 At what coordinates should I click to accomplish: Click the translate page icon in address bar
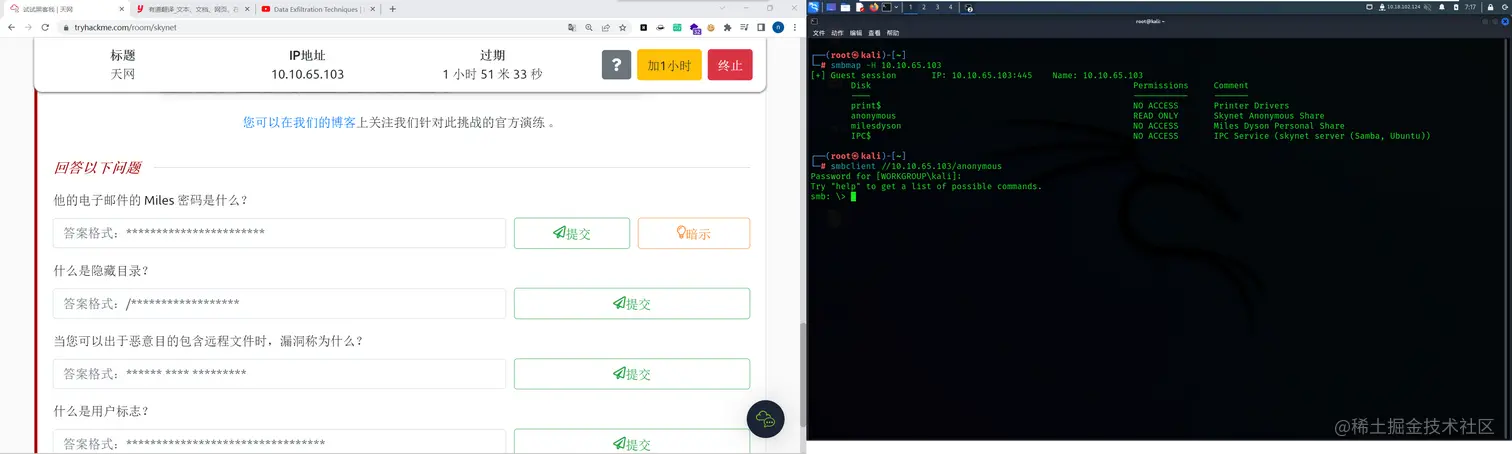coord(572,27)
